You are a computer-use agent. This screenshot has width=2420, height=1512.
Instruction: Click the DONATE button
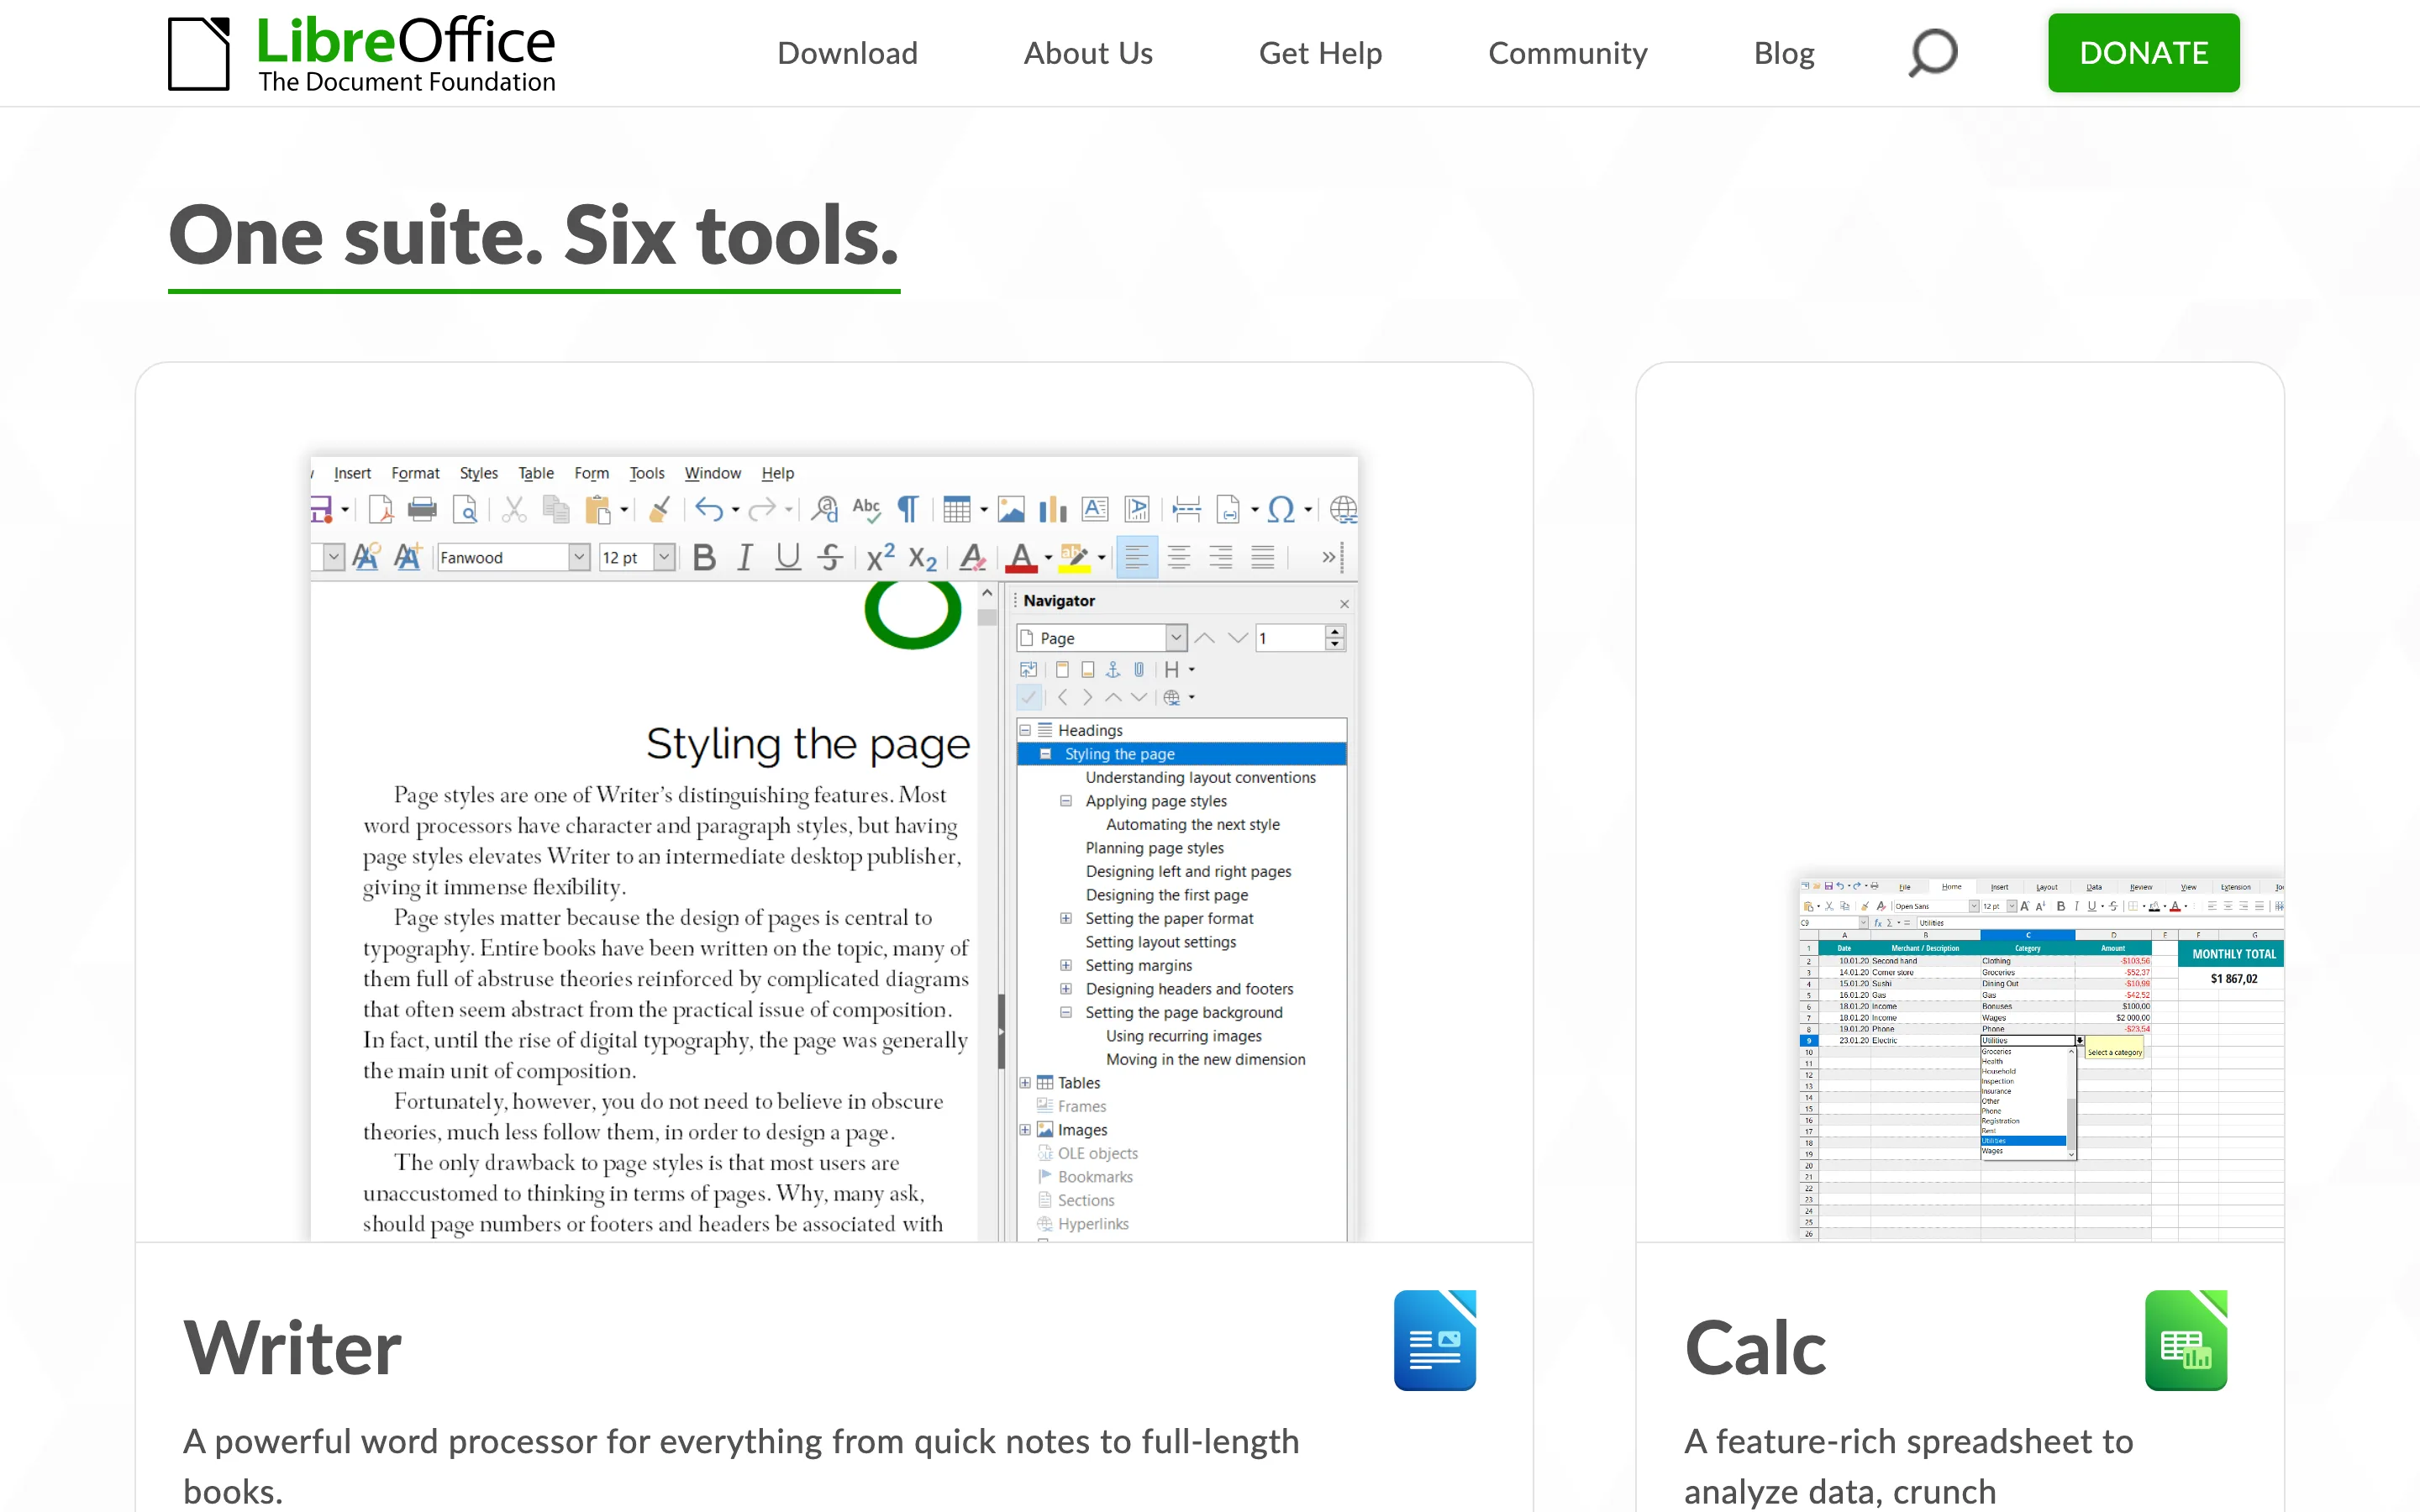(2143, 53)
